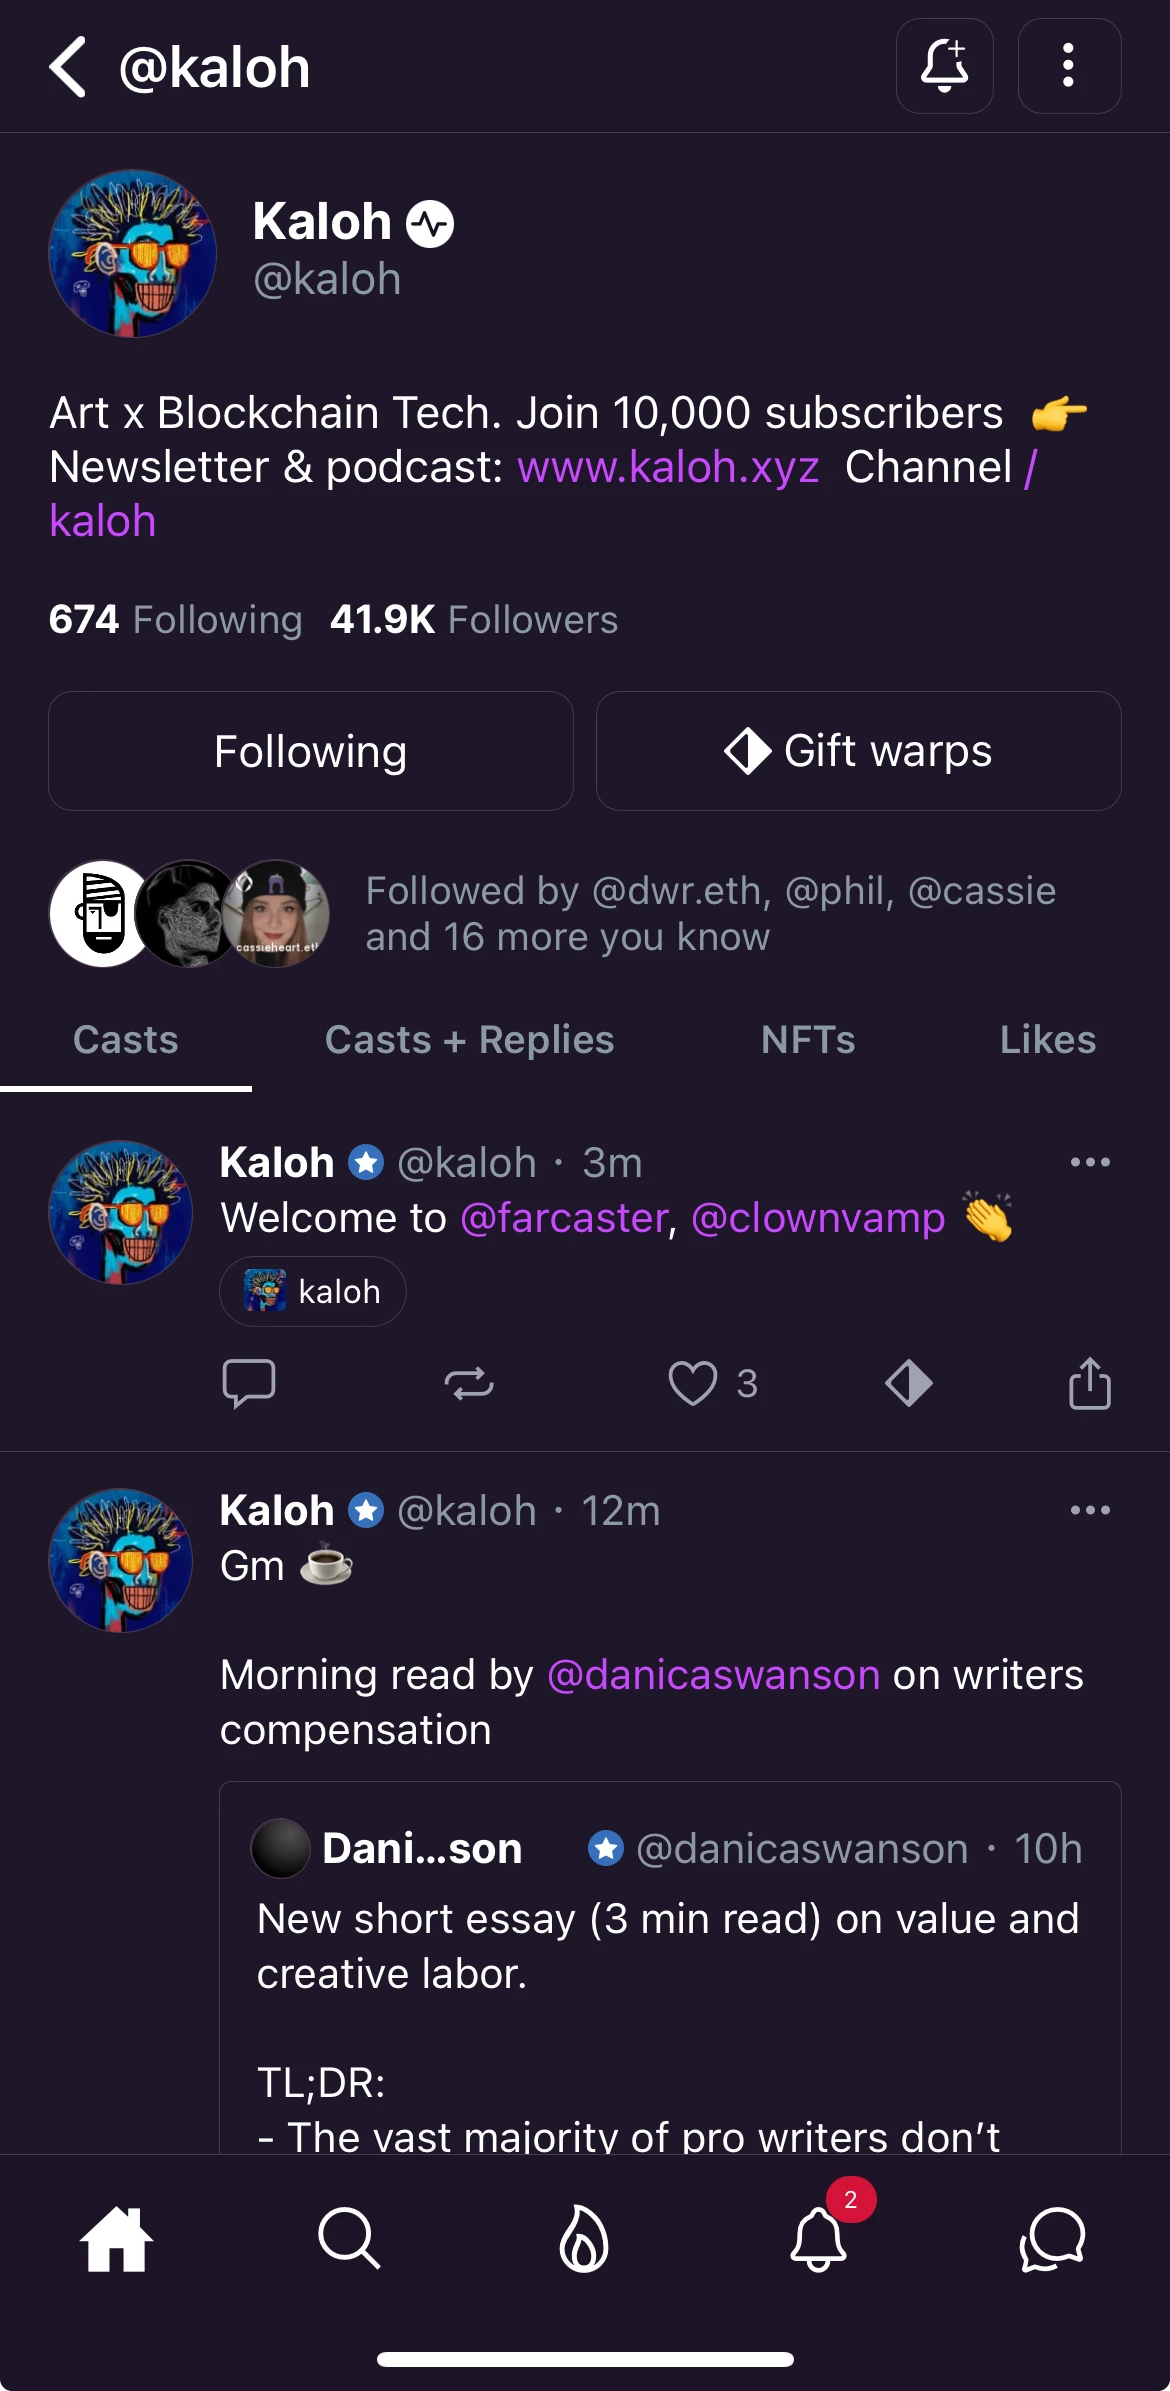1170x2391 pixels.
Task: Tip warps on the welcome cast
Action: (x=908, y=1384)
